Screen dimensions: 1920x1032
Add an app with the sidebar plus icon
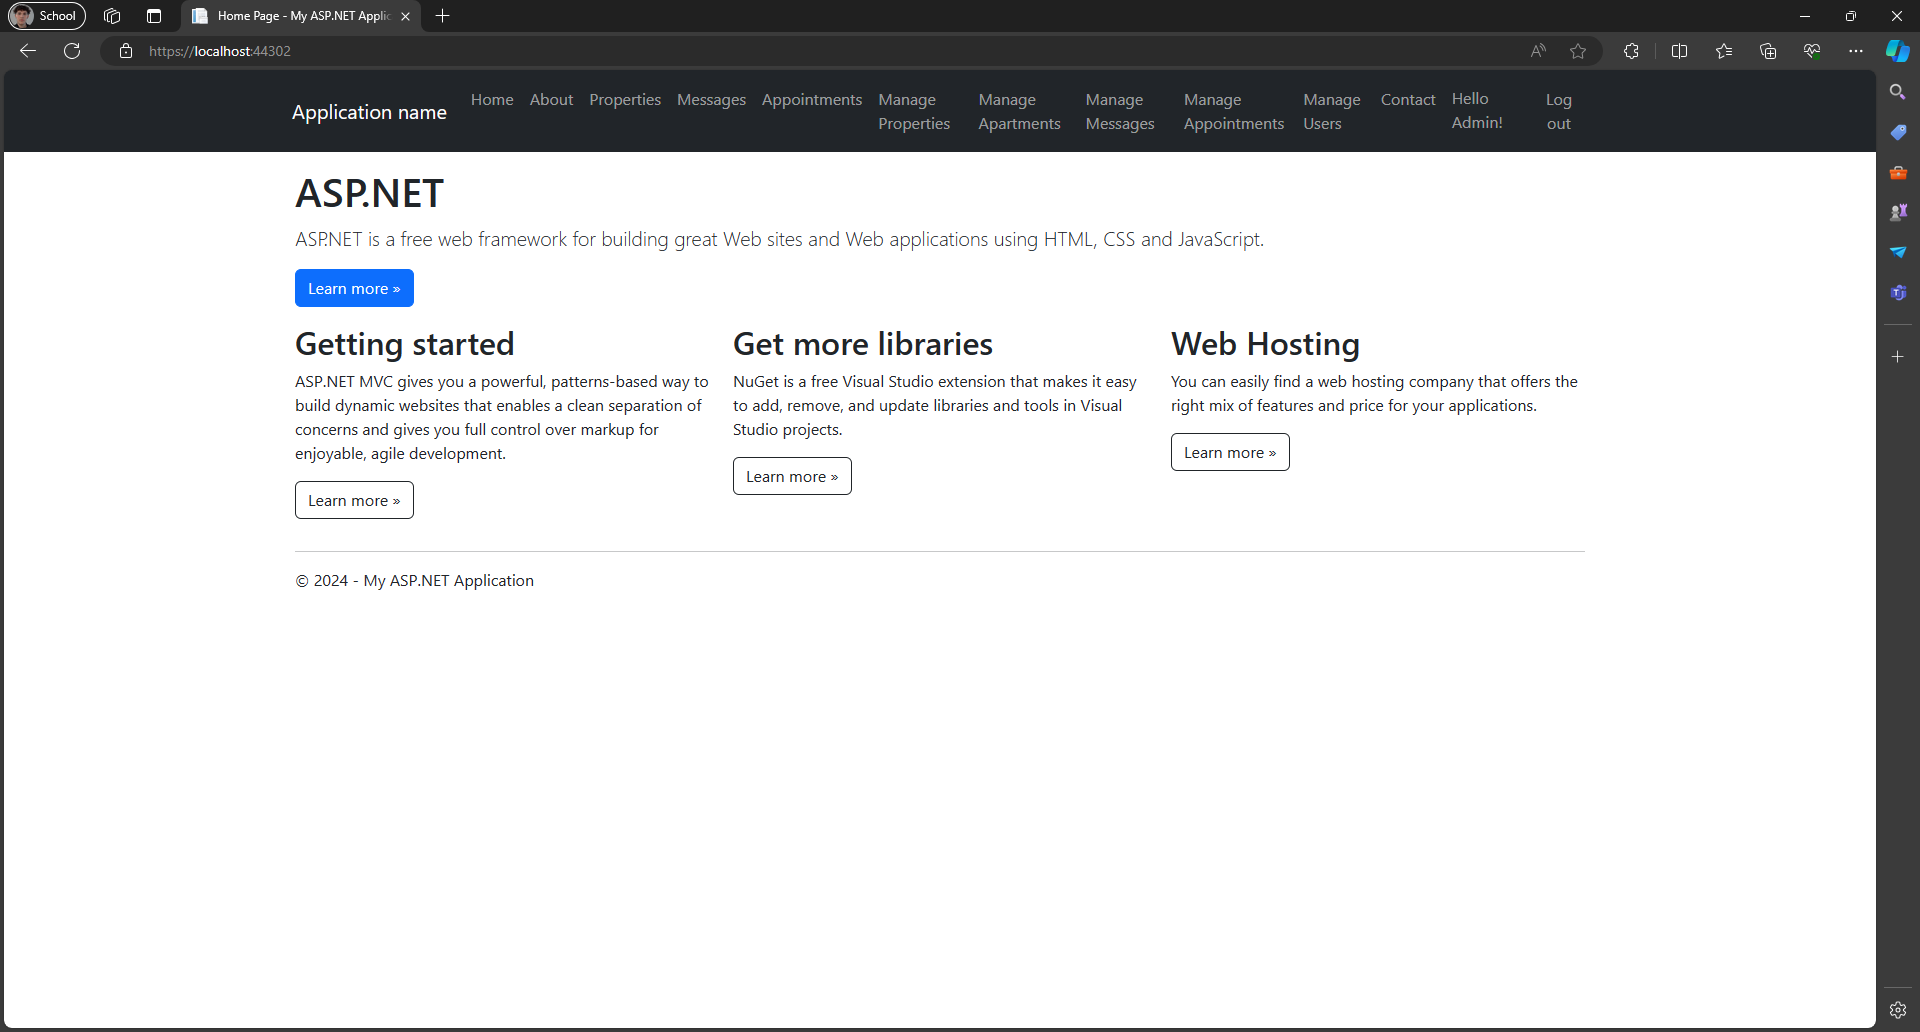click(x=1898, y=356)
